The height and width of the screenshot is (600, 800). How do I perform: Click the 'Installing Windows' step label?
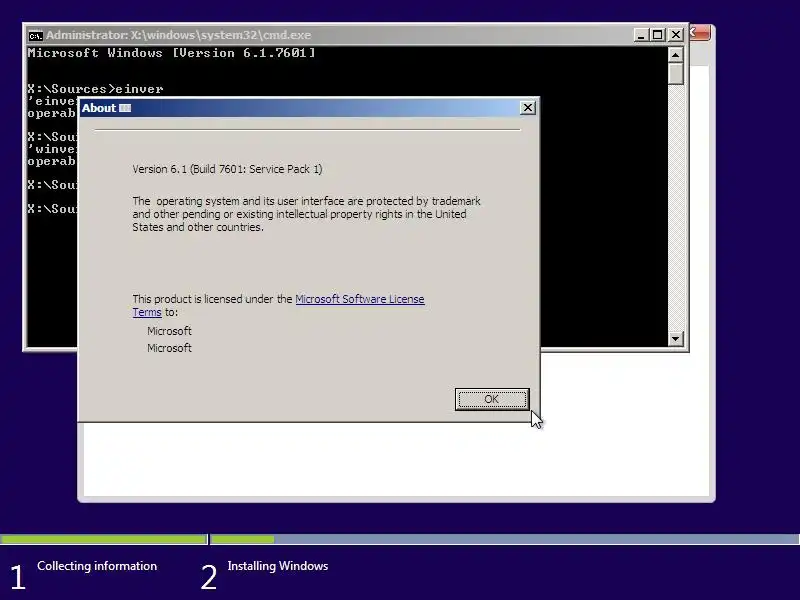coord(278,566)
